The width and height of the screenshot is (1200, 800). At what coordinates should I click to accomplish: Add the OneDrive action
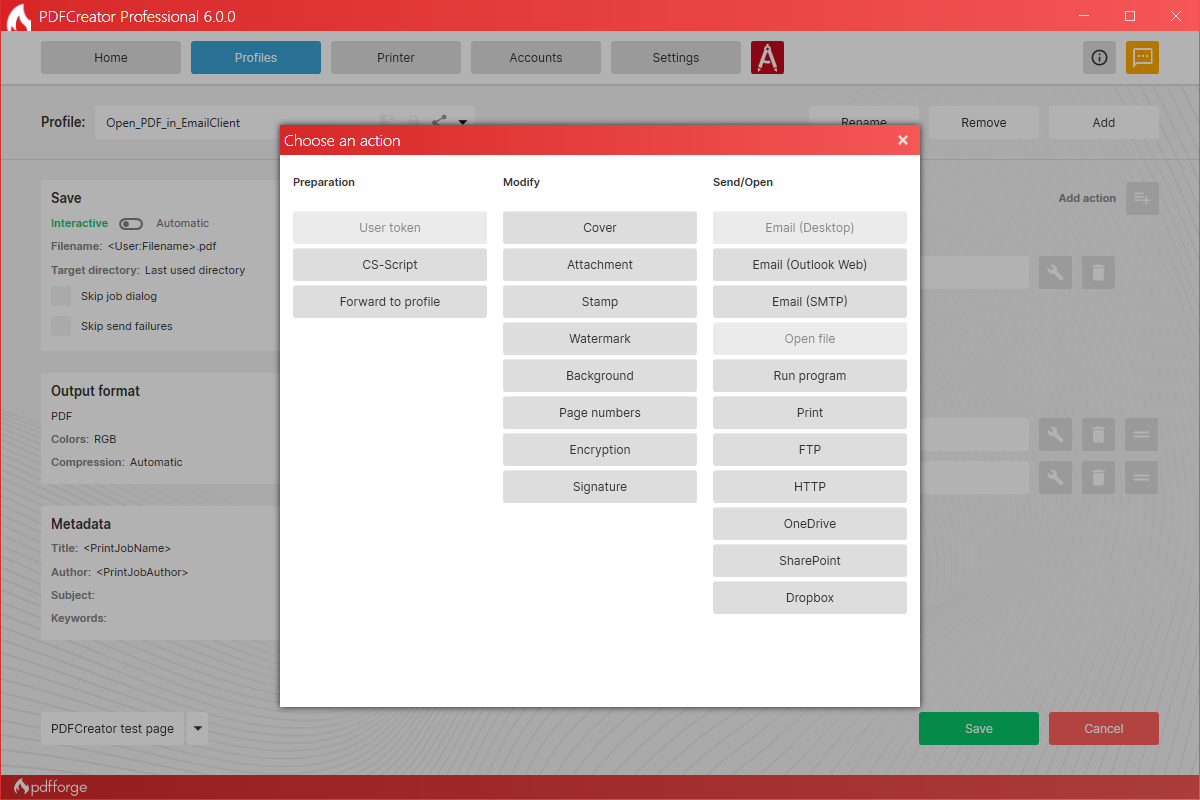tap(810, 524)
